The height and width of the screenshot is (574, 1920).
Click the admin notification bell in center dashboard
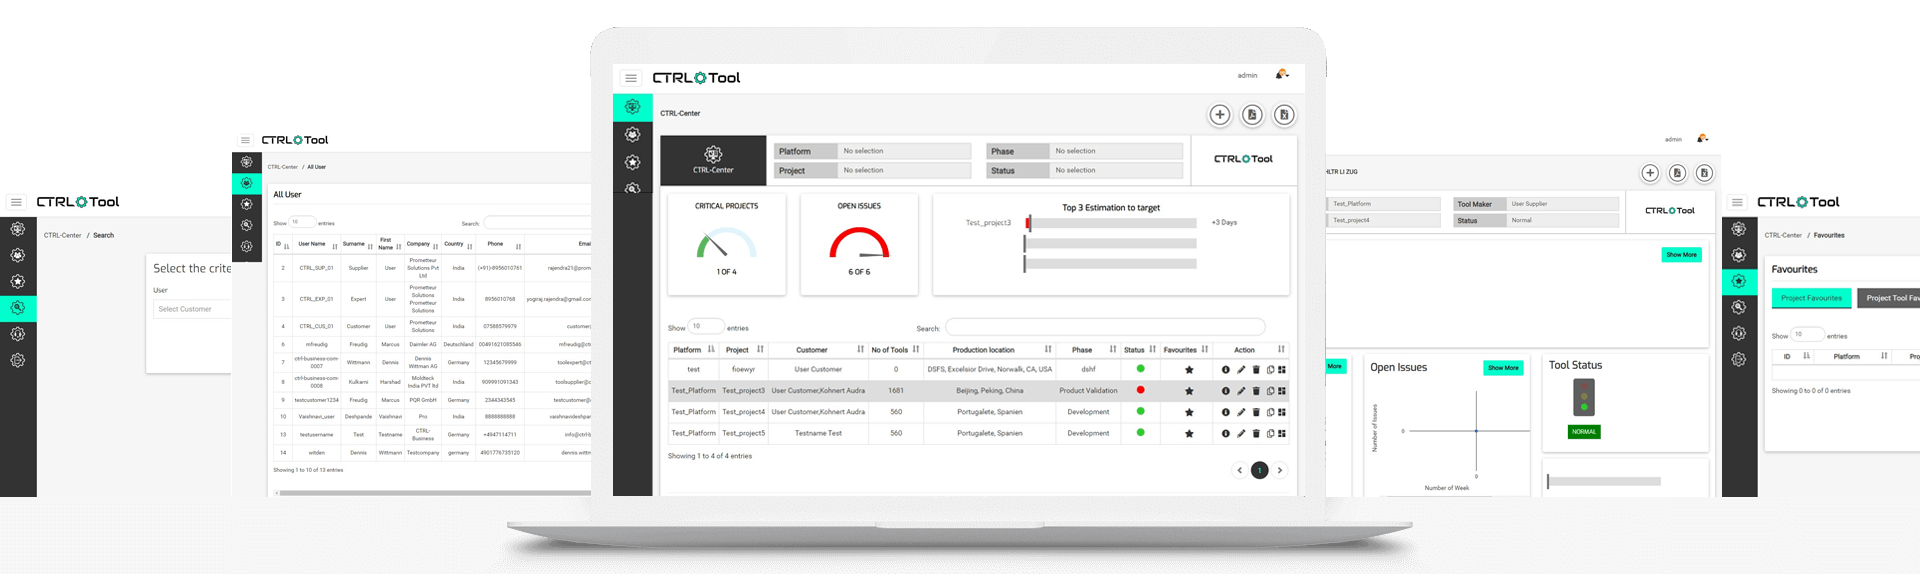point(1281,75)
